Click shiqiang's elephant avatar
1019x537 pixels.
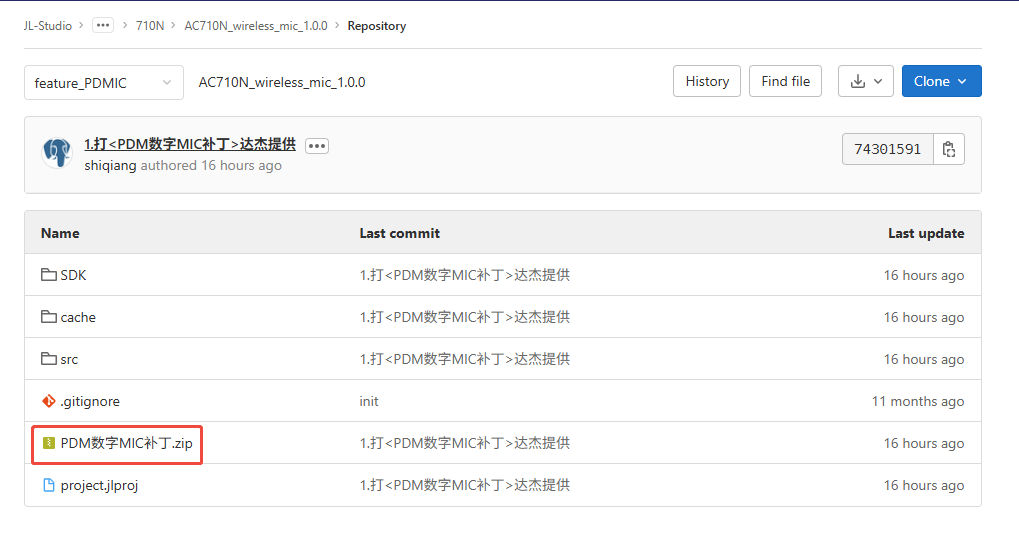pyautogui.click(x=57, y=153)
